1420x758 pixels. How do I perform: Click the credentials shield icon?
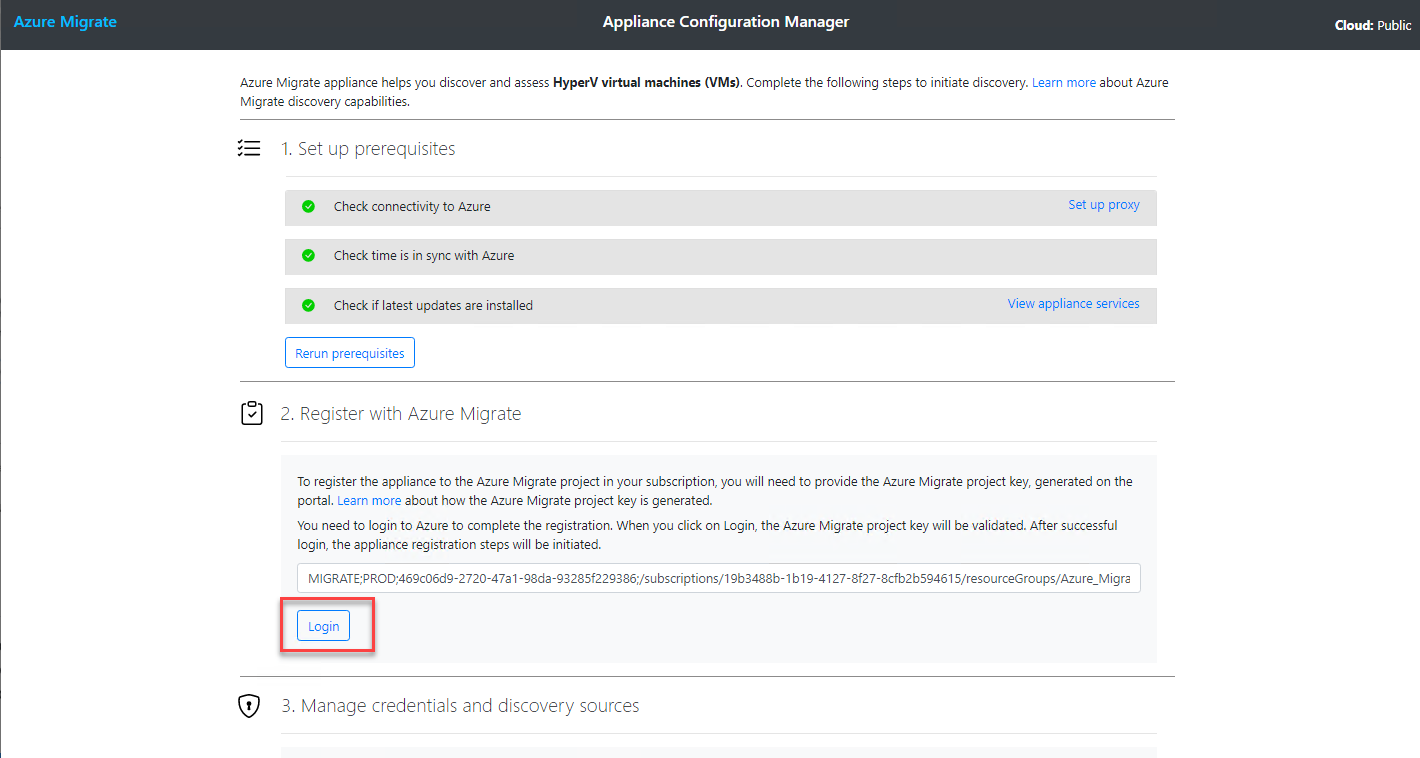[249, 706]
